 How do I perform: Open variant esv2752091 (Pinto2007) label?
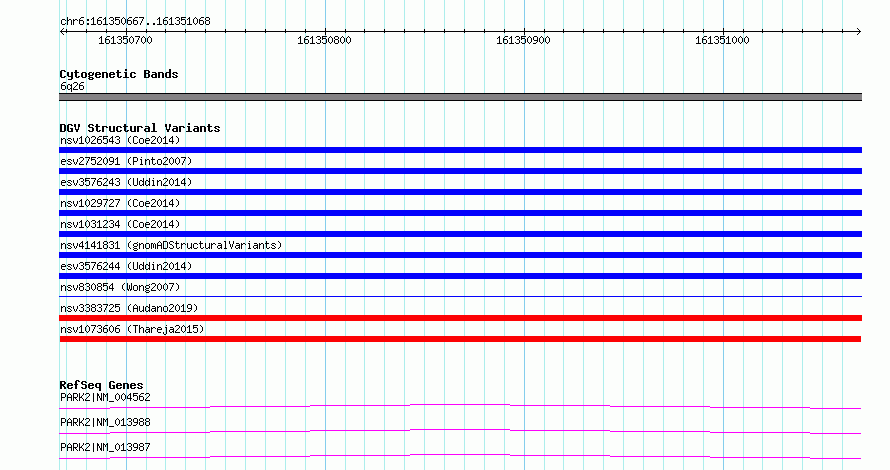tap(126, 161)
